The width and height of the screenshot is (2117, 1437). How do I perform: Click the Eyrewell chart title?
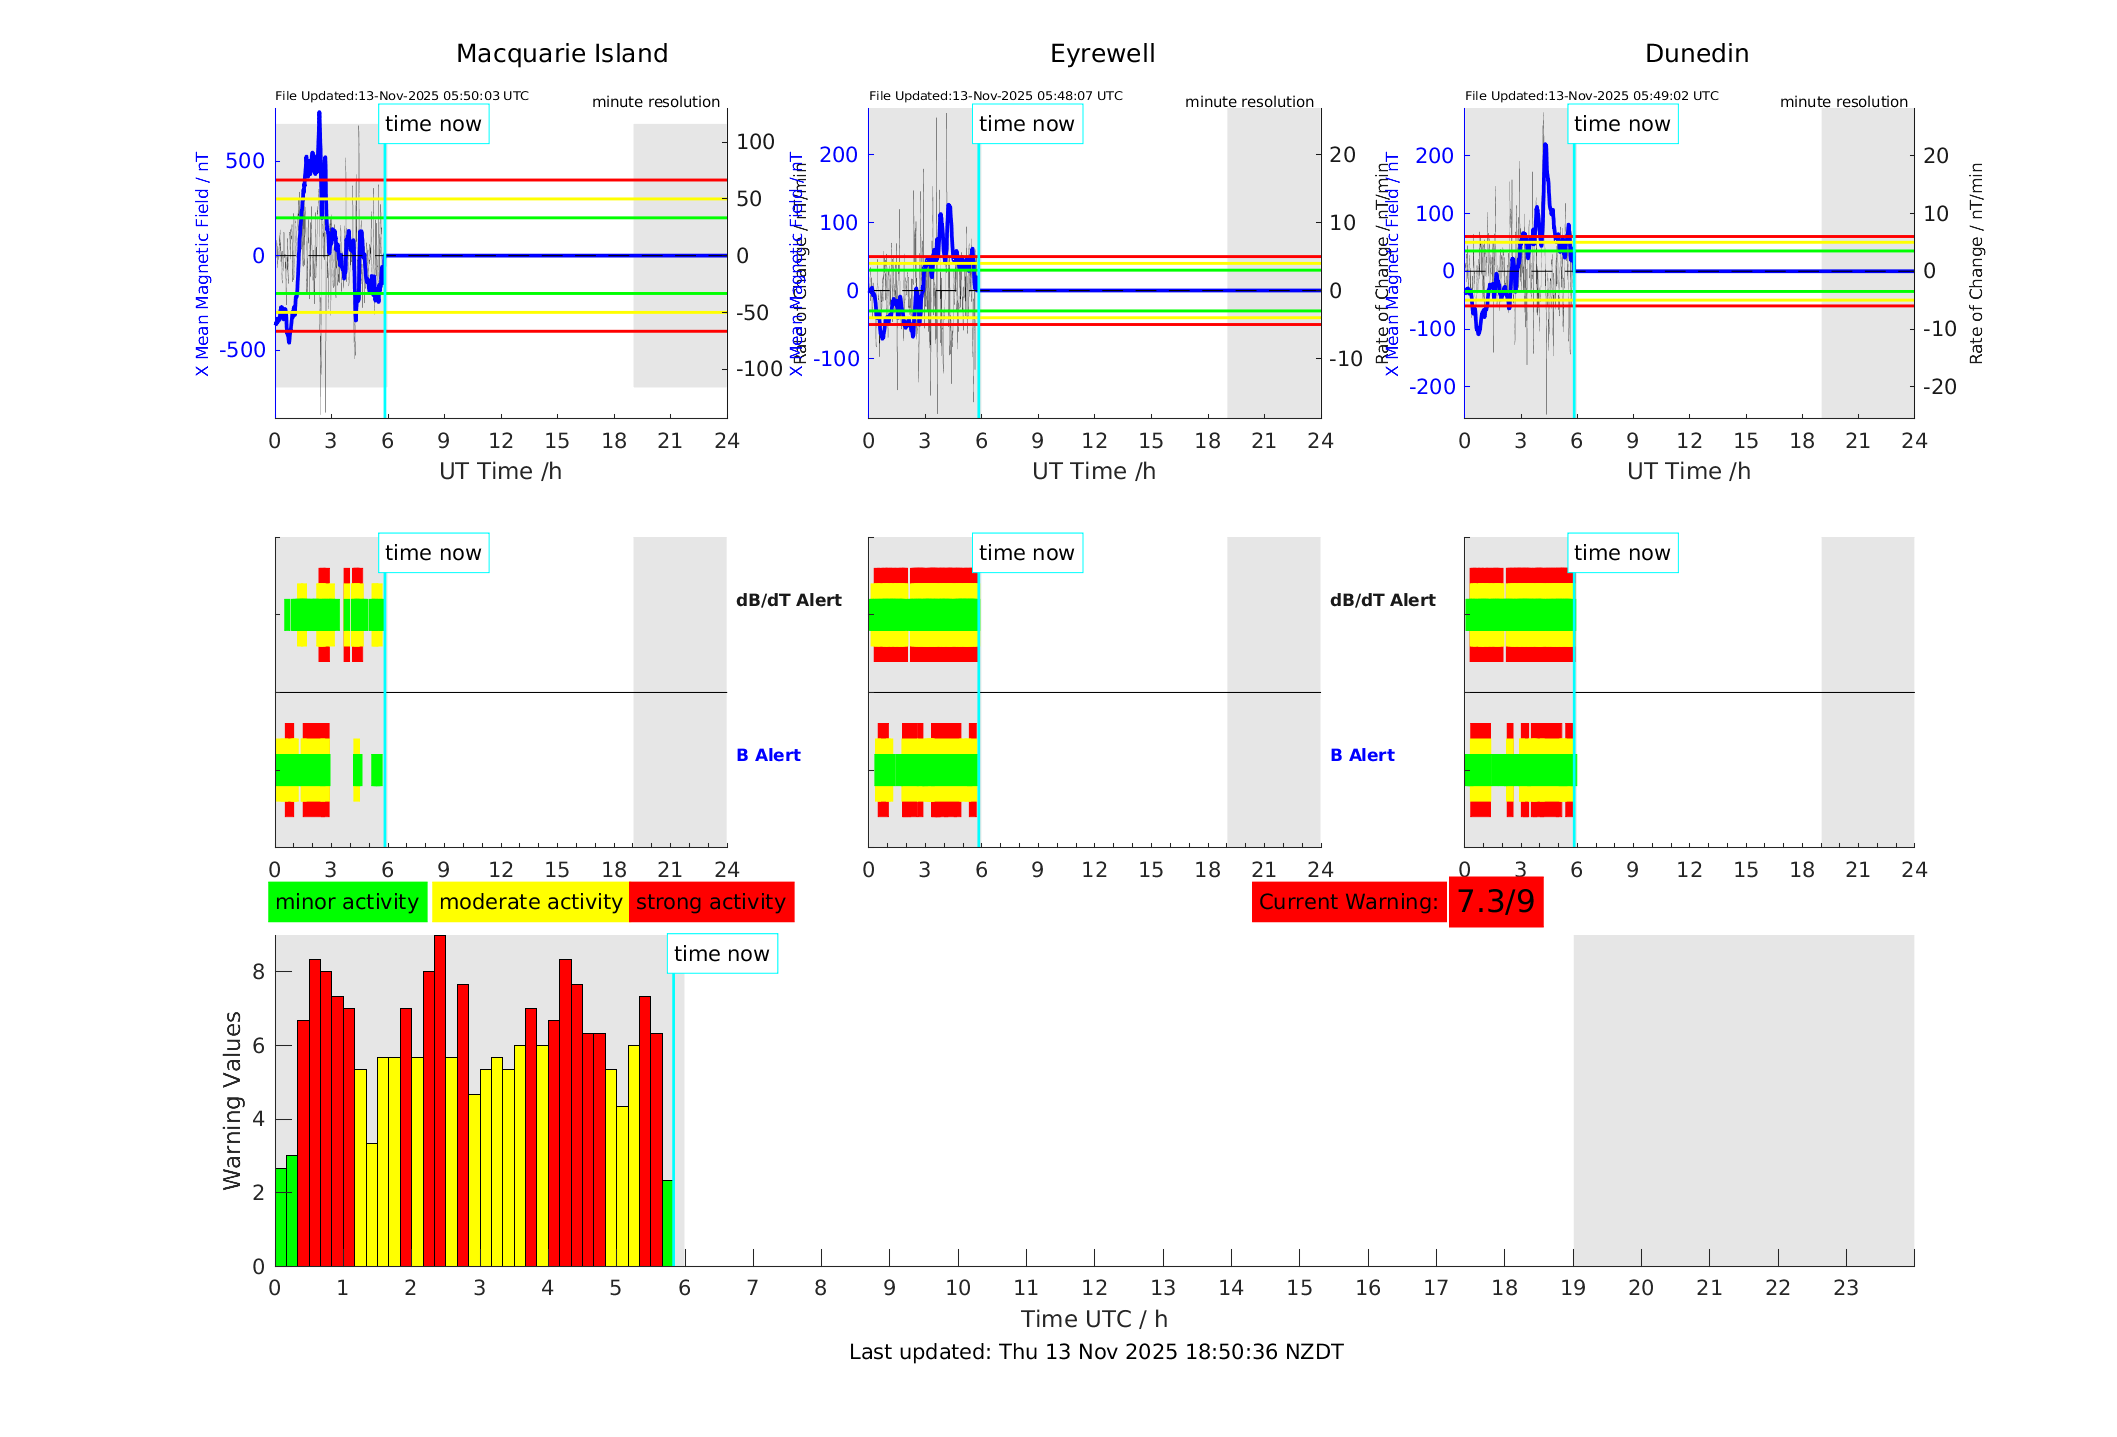coord(1102,54)
